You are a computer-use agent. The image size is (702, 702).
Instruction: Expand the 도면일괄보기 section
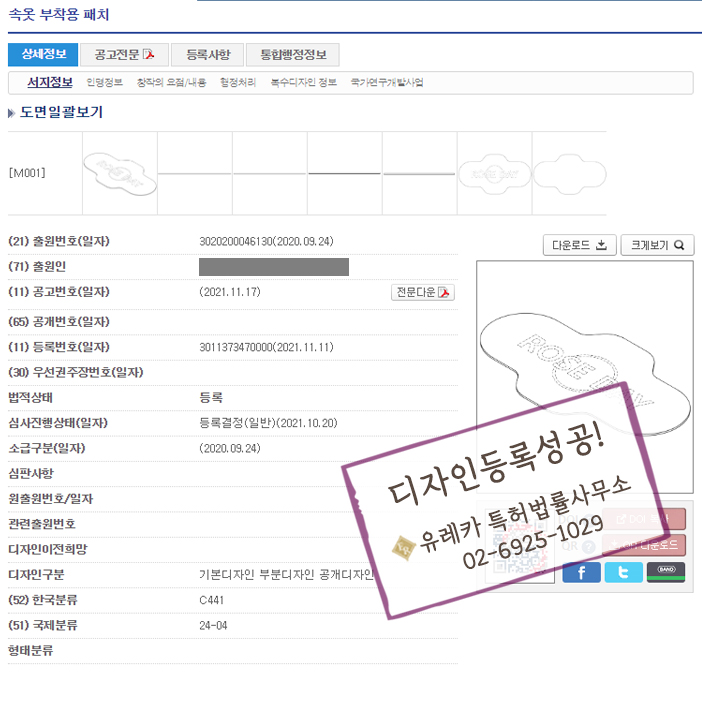click(60, 112)
